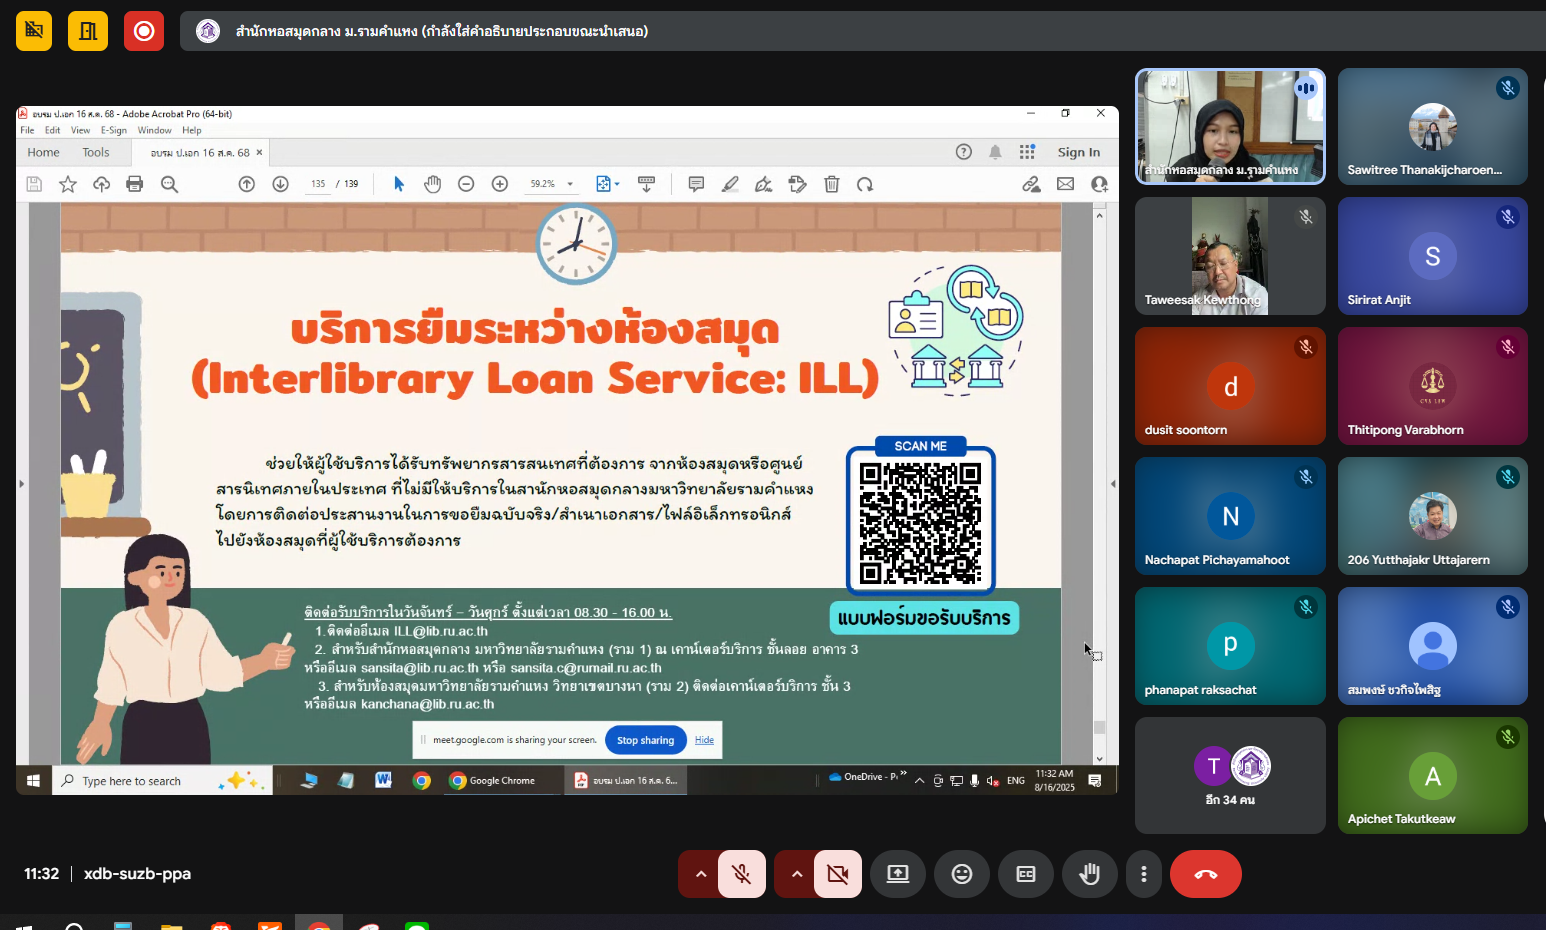Toggle closed captions in Meet

point(1026,874)
